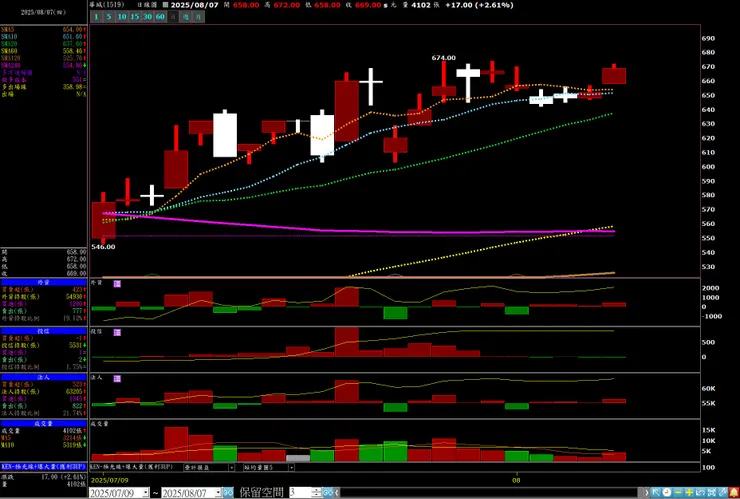Image resolution: width=740 pixels, height=499 pixels.
Task: Click the SMA10 legend entry
Action: pyautogui.click(x=43, y=36)
